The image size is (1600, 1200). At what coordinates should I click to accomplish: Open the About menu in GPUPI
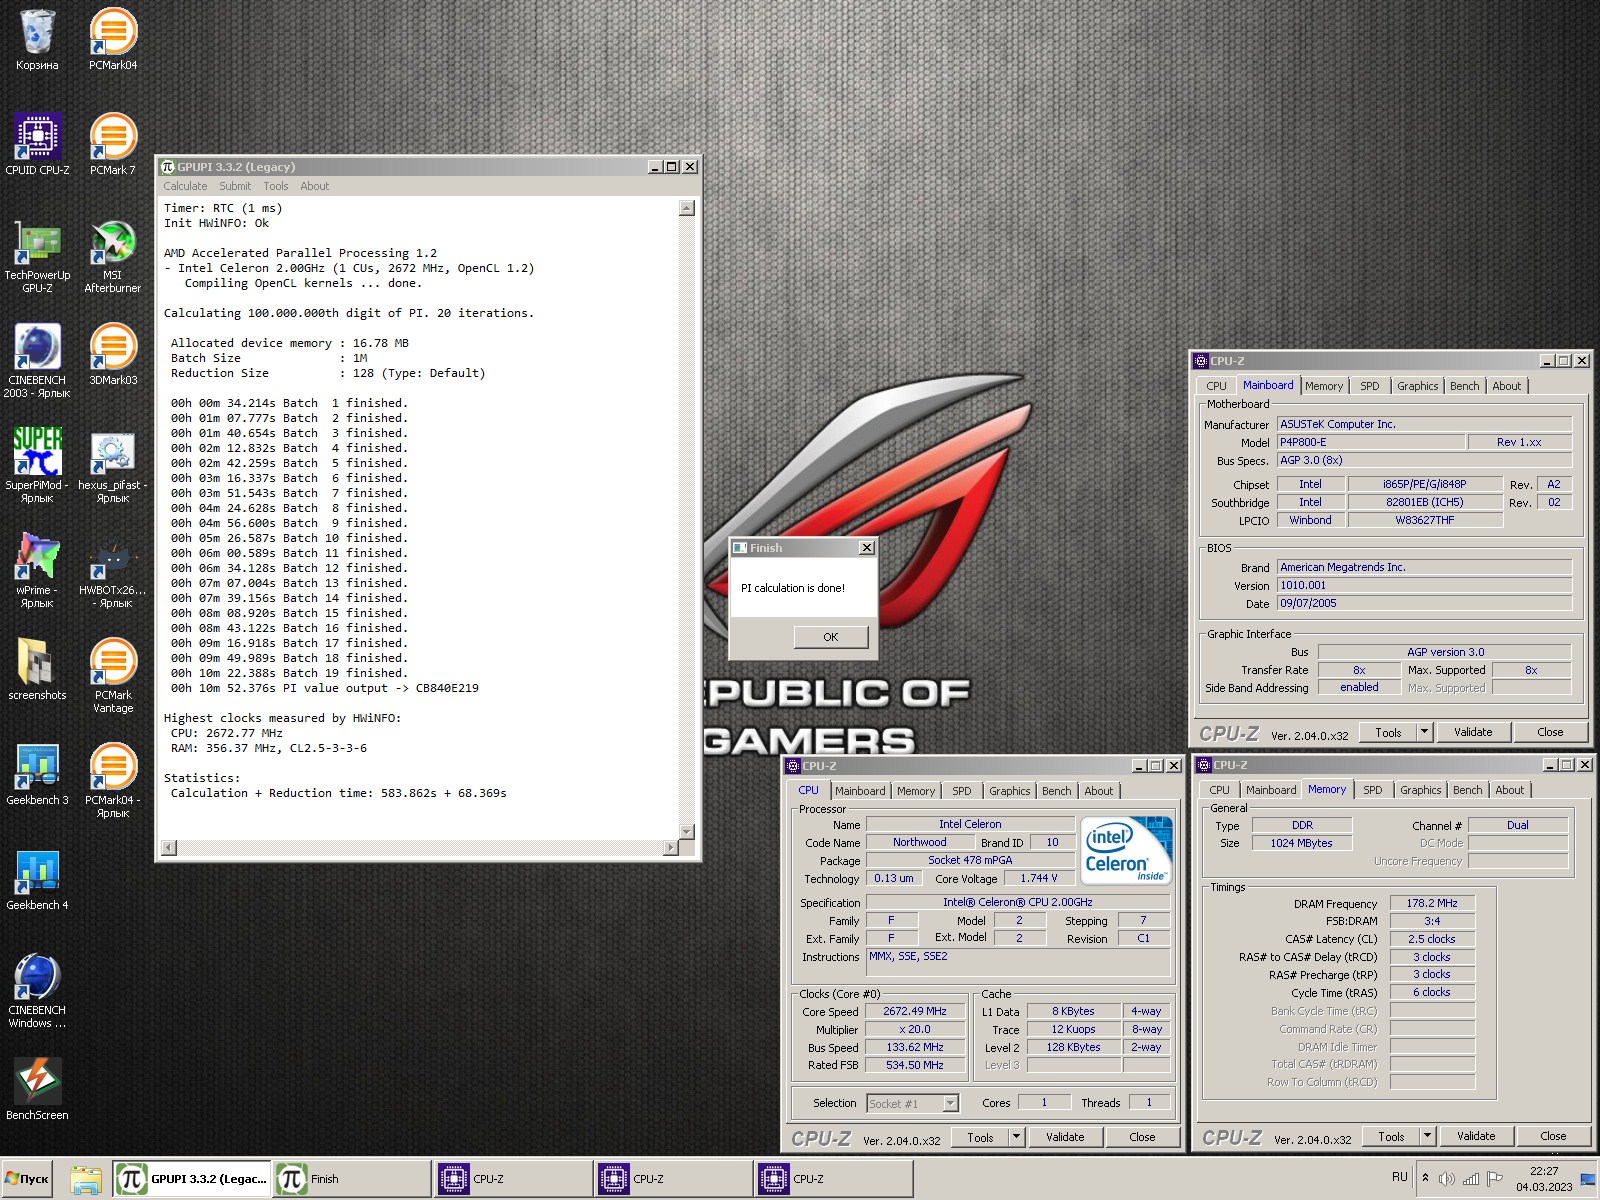click(x=314, y=186)
